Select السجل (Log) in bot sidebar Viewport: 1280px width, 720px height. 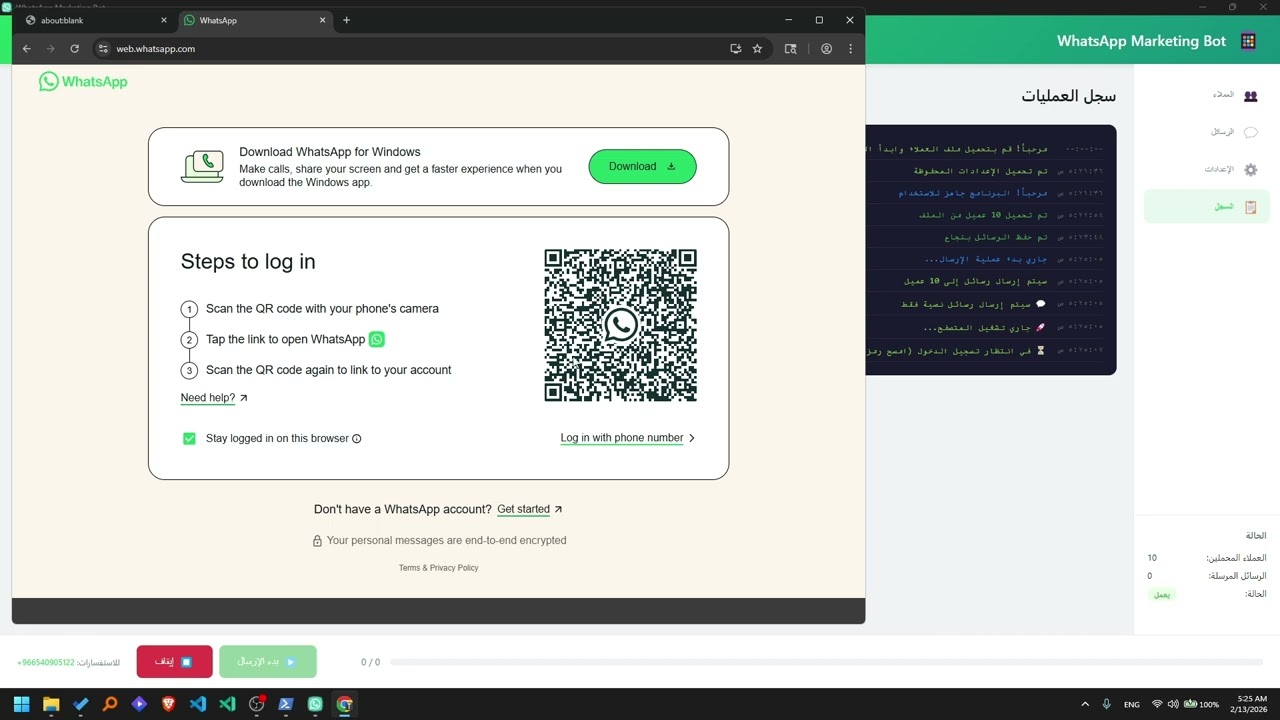click(x=1207, y=207)
